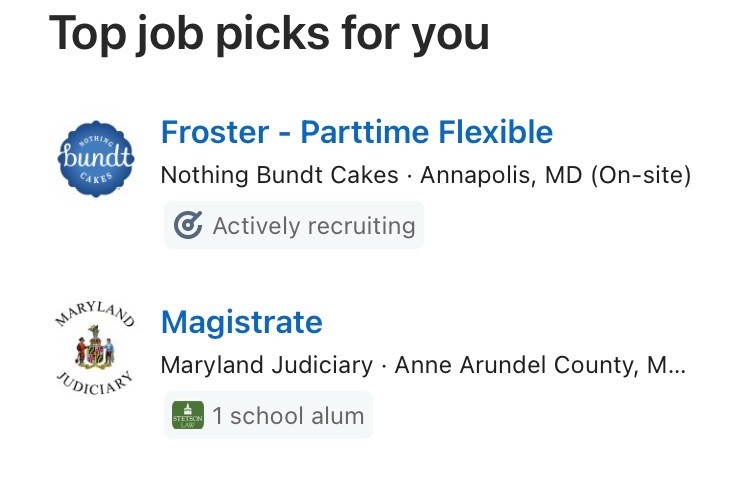Click the arched JUDICIARY text in the logo
The height and width of the screenshot is (484, 750).
(94, 386)
